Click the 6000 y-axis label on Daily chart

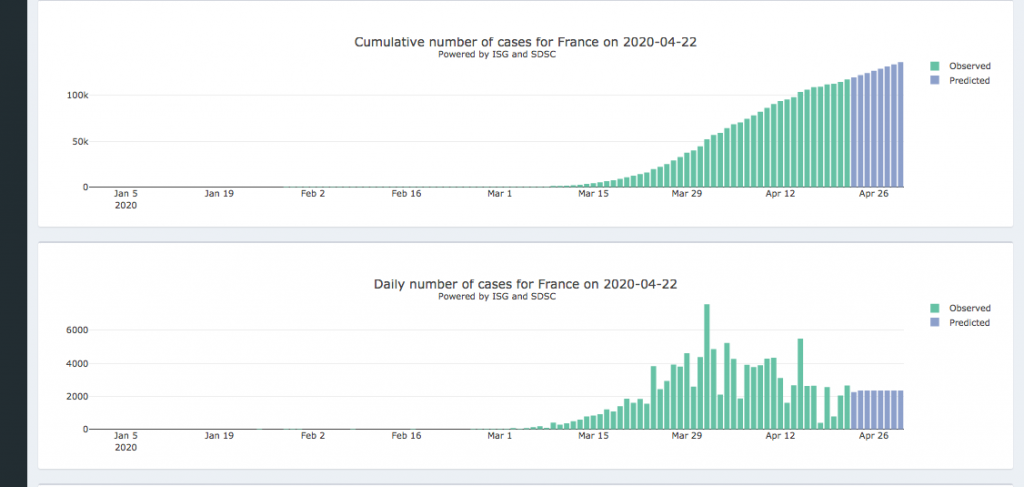tap(78, 330)
